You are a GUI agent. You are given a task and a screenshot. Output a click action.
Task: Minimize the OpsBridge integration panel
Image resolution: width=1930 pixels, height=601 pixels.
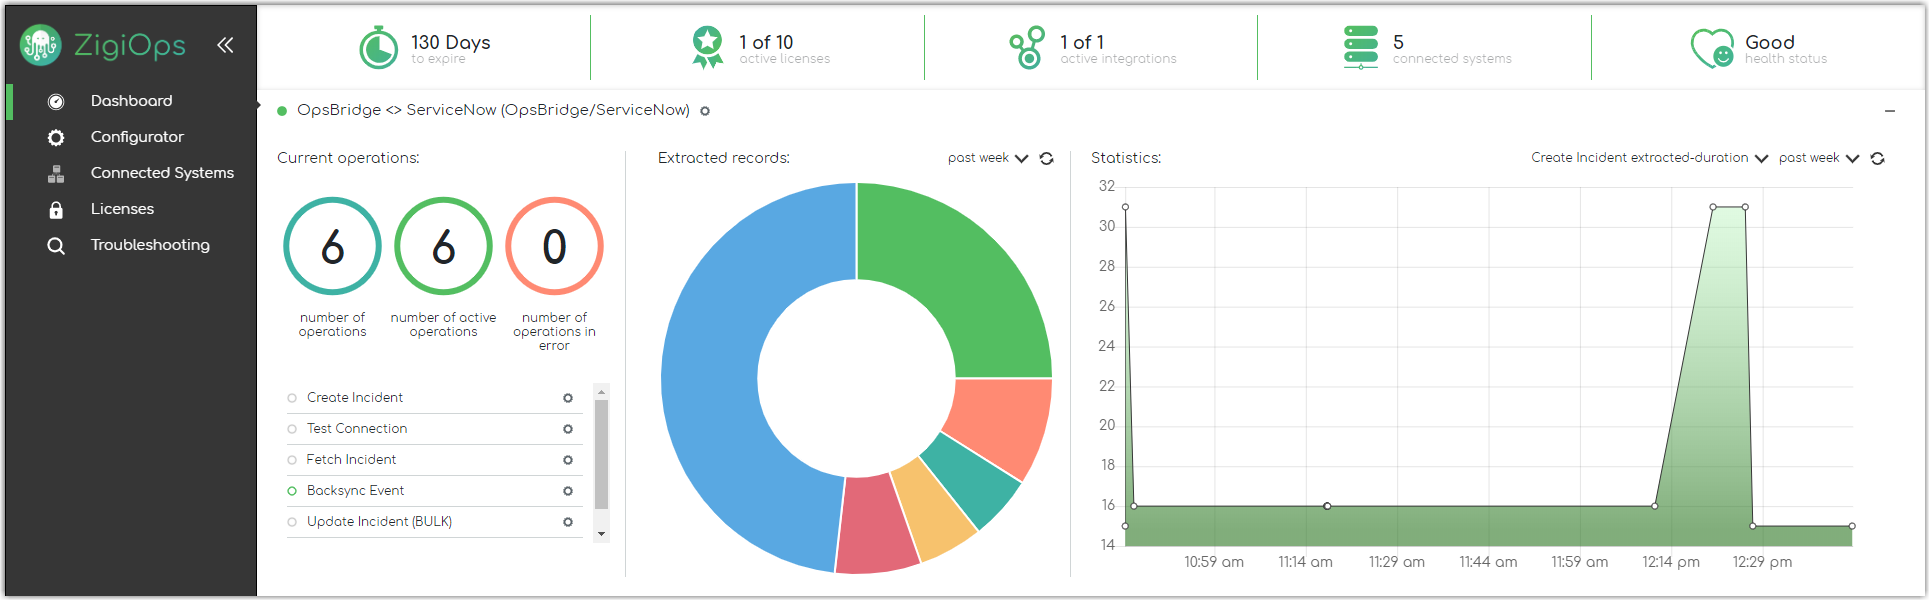(x=1890, y=111)
